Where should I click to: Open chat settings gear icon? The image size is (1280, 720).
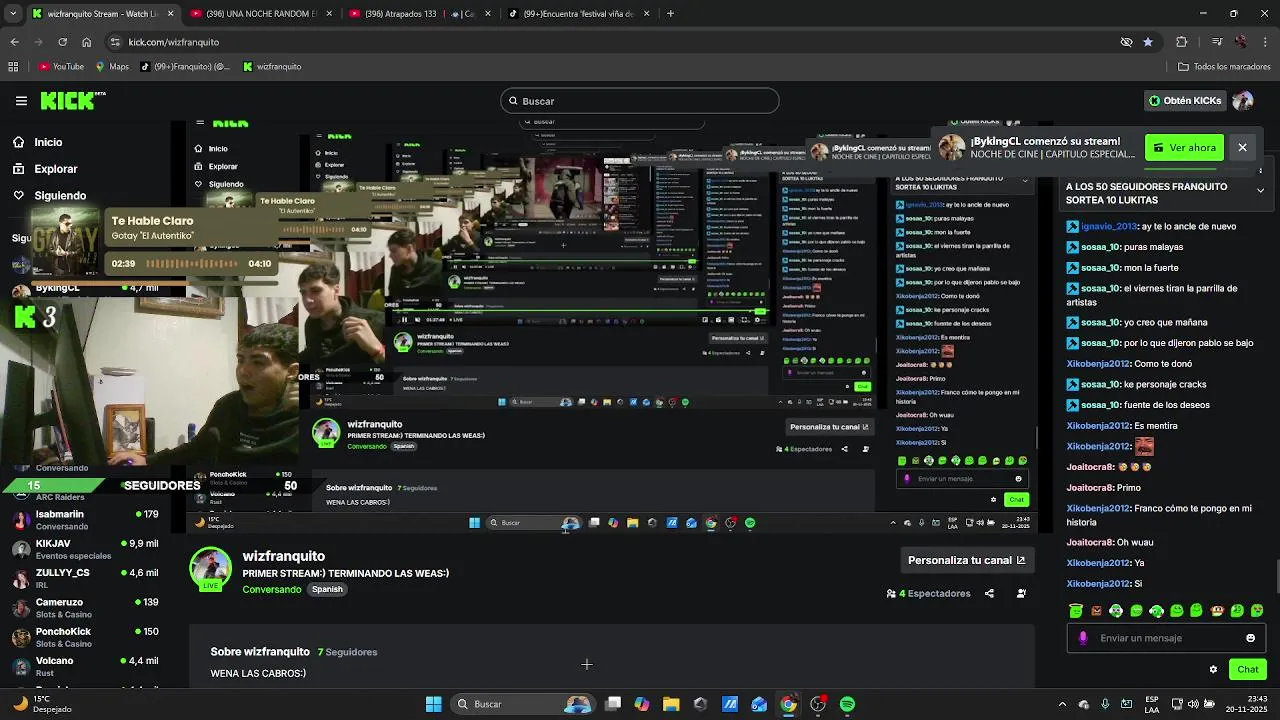point(1213,669)
